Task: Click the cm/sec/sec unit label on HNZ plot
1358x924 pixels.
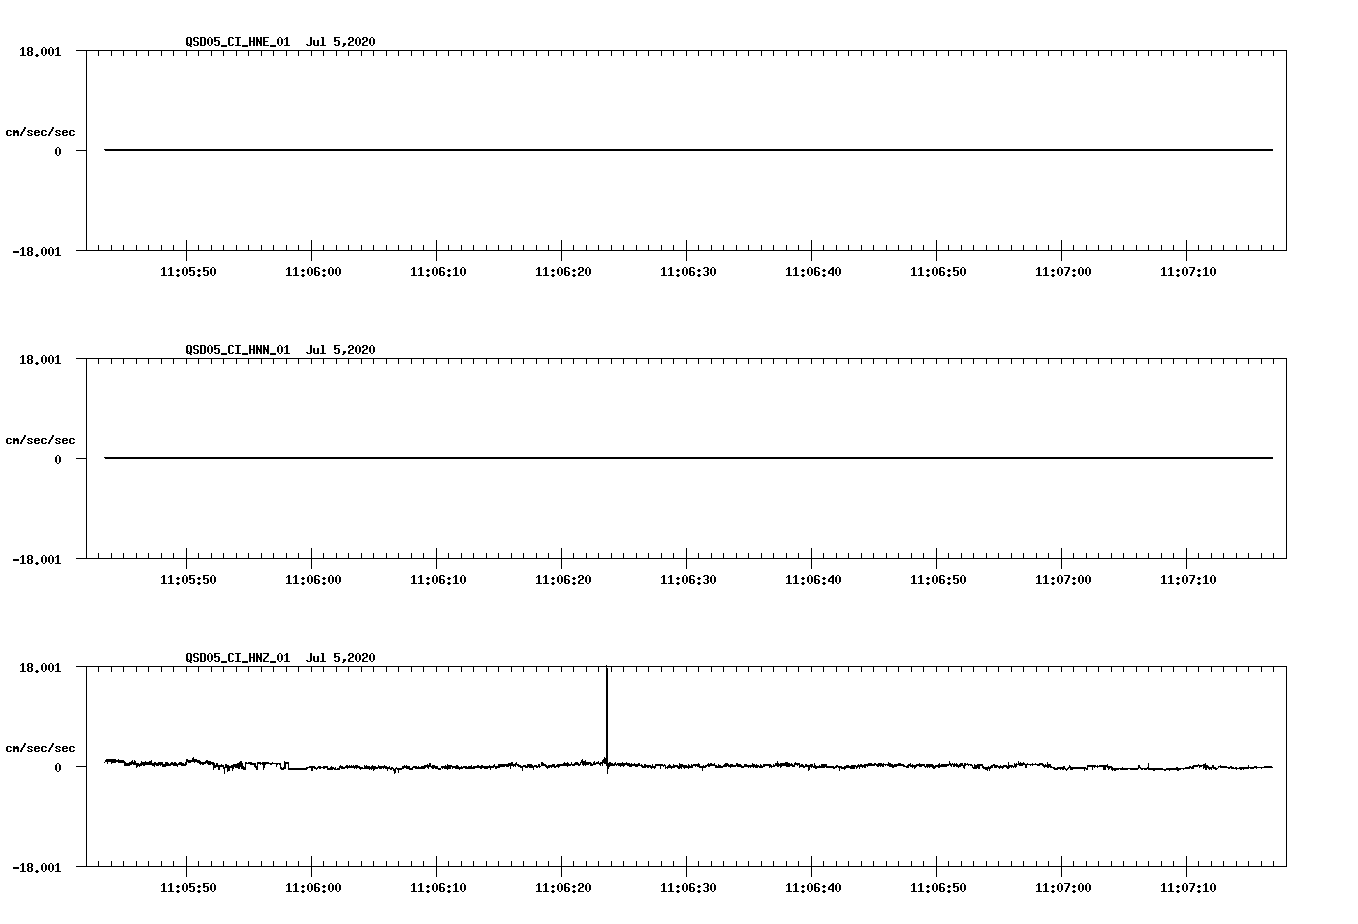Action: click(40, 748)
